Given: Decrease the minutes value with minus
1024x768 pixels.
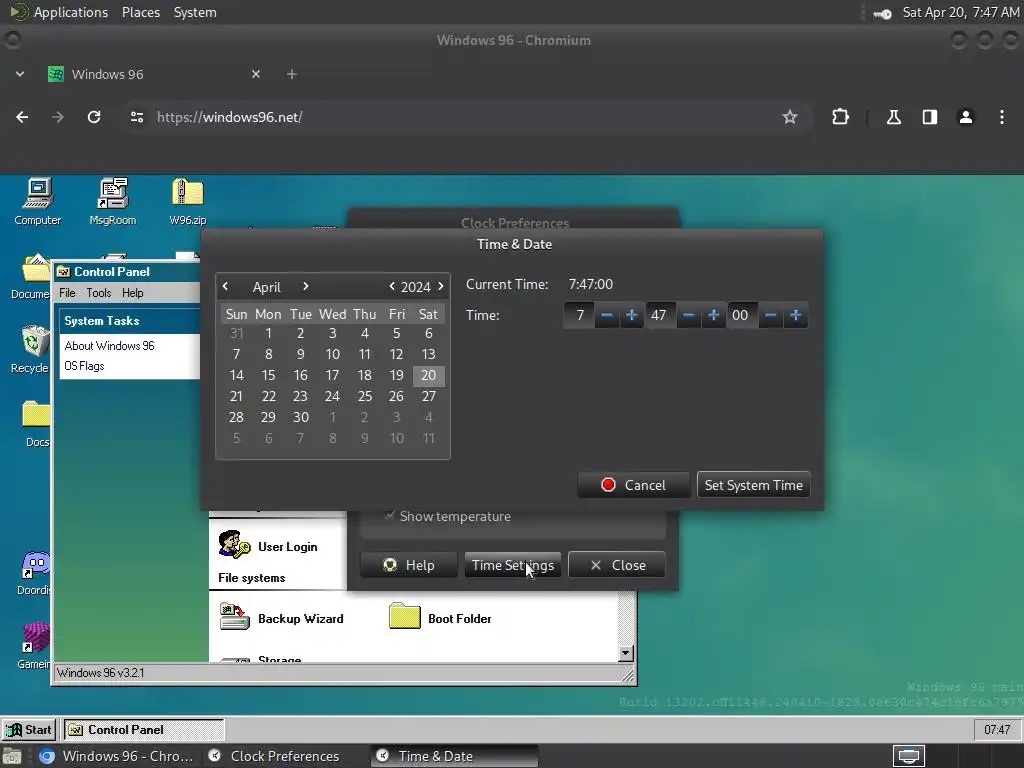Looking at the screenshot, I should tap(688, 315).
